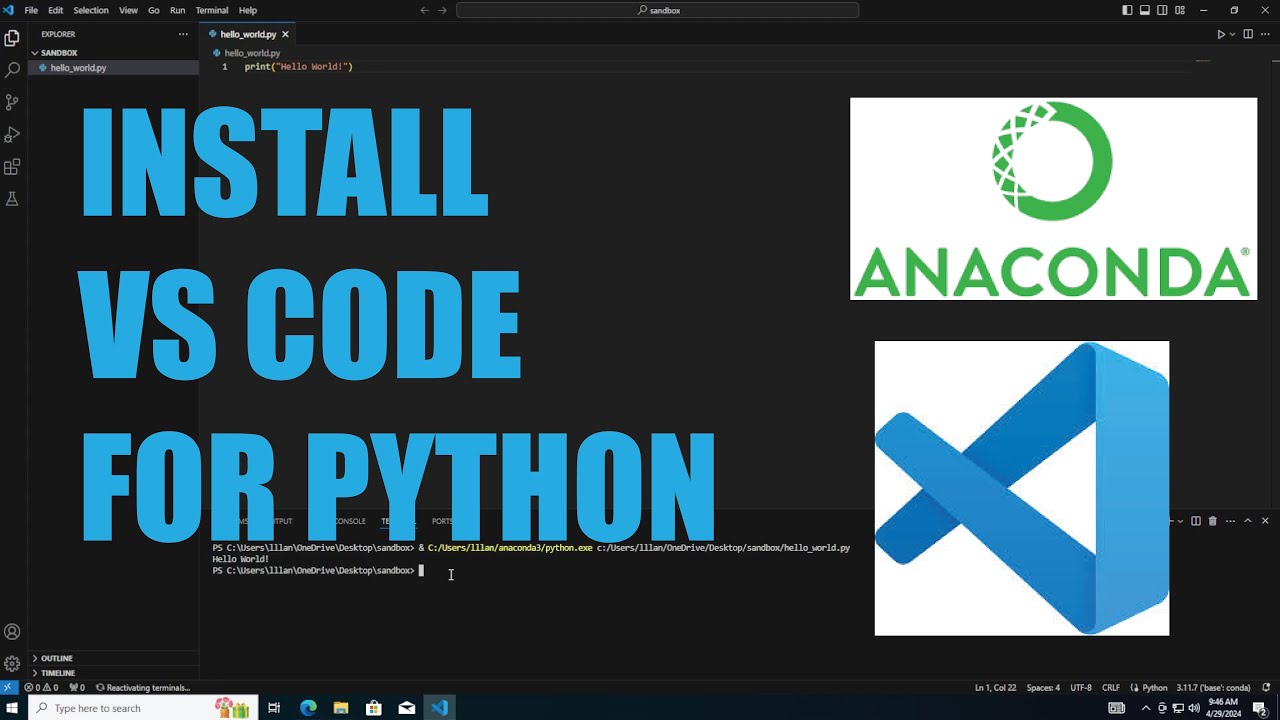Screen dimensions: 1280x720
Task: Open the Extensions view
Action: (x=12, y=166)
